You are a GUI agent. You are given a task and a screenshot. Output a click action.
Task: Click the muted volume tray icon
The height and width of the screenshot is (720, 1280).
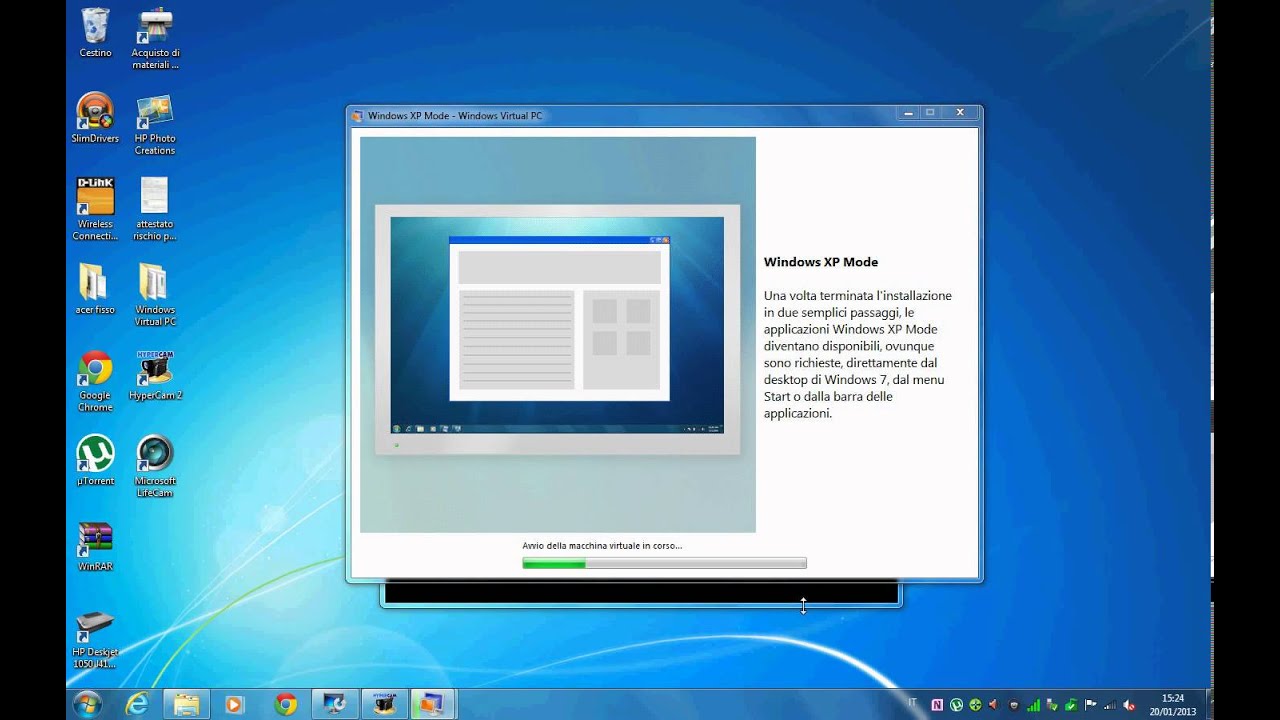click(x=1129, y=704)
